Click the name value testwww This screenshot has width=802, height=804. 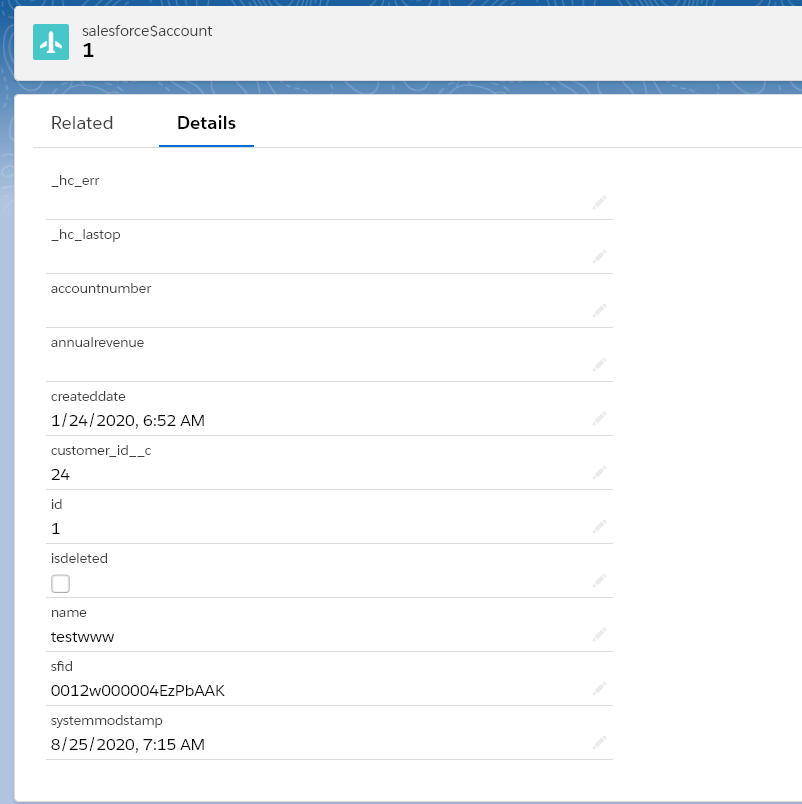[83, 636]
